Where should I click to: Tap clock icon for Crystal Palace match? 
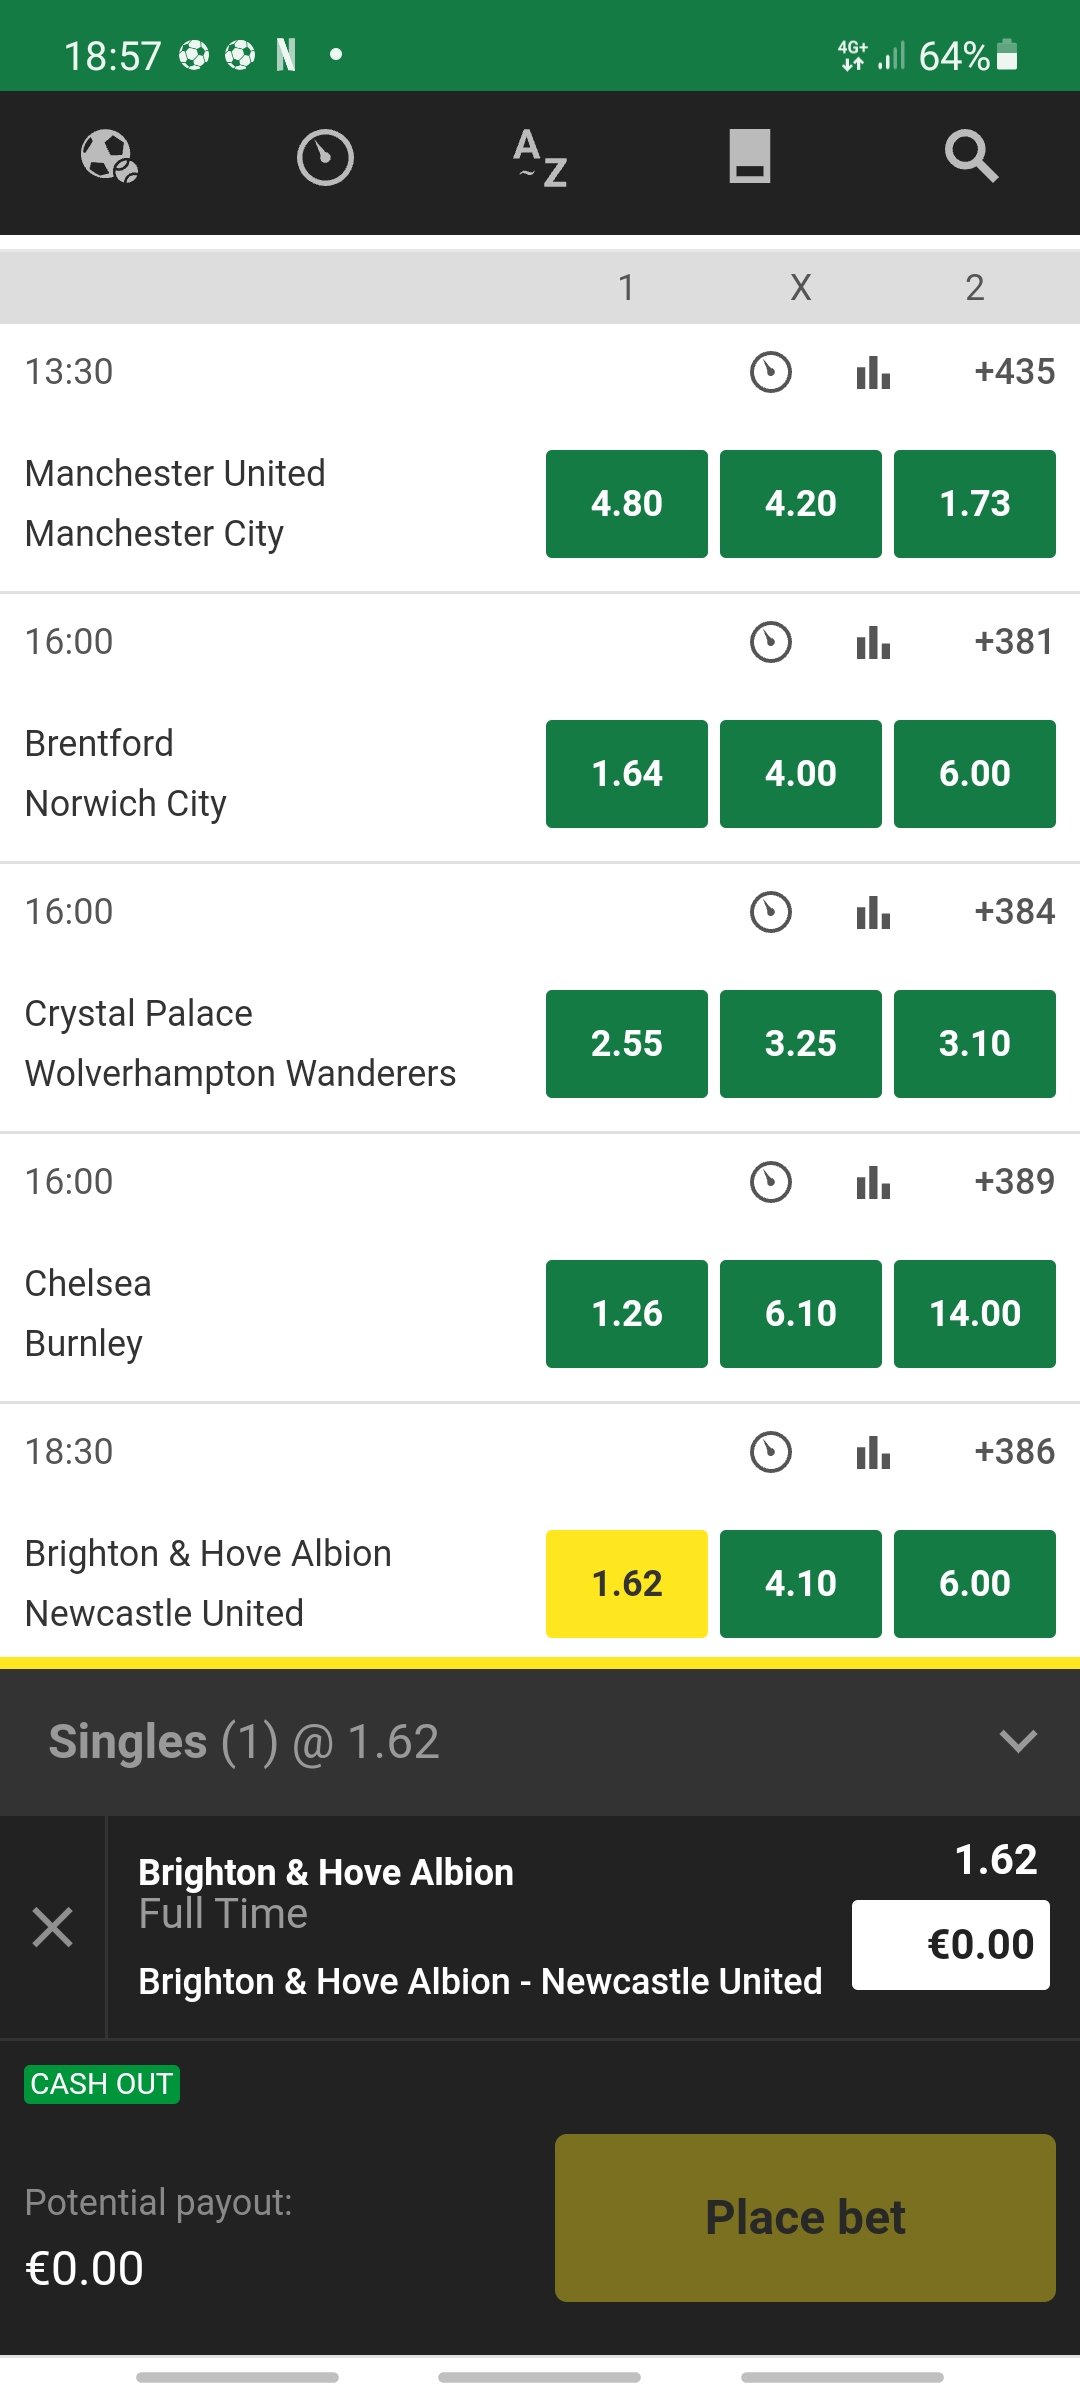(770, 912)
